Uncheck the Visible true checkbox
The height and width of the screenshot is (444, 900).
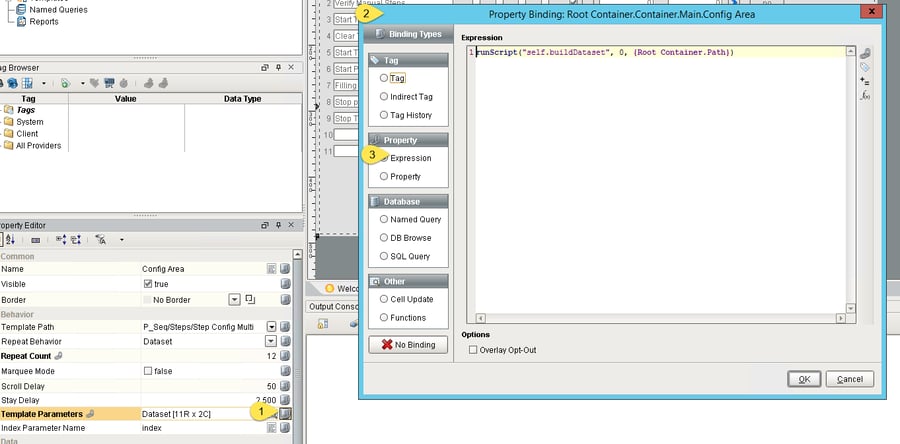148,284
